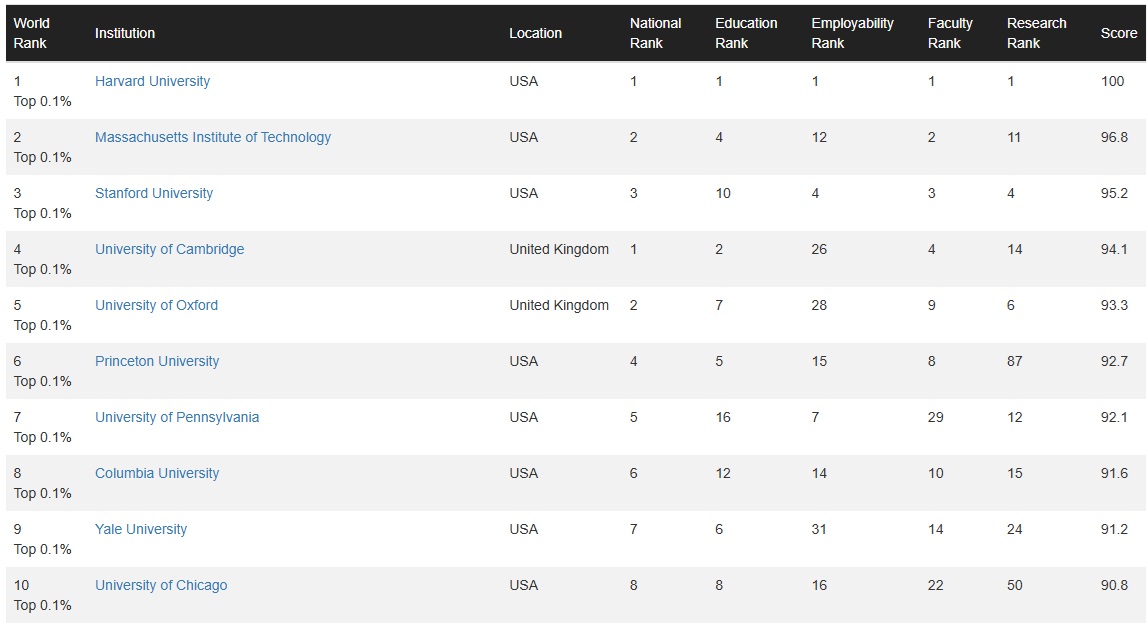Viewport: 1148px width, 623px height.
Task: Click Chicago's employability rank 16
Action: [x=819, y=585]
